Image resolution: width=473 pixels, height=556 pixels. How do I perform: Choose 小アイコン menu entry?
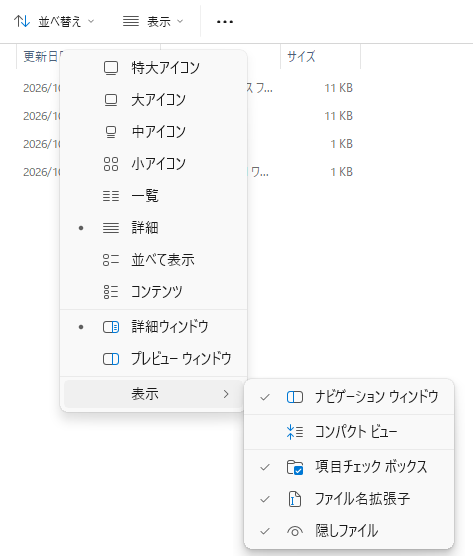pos(153,164)
